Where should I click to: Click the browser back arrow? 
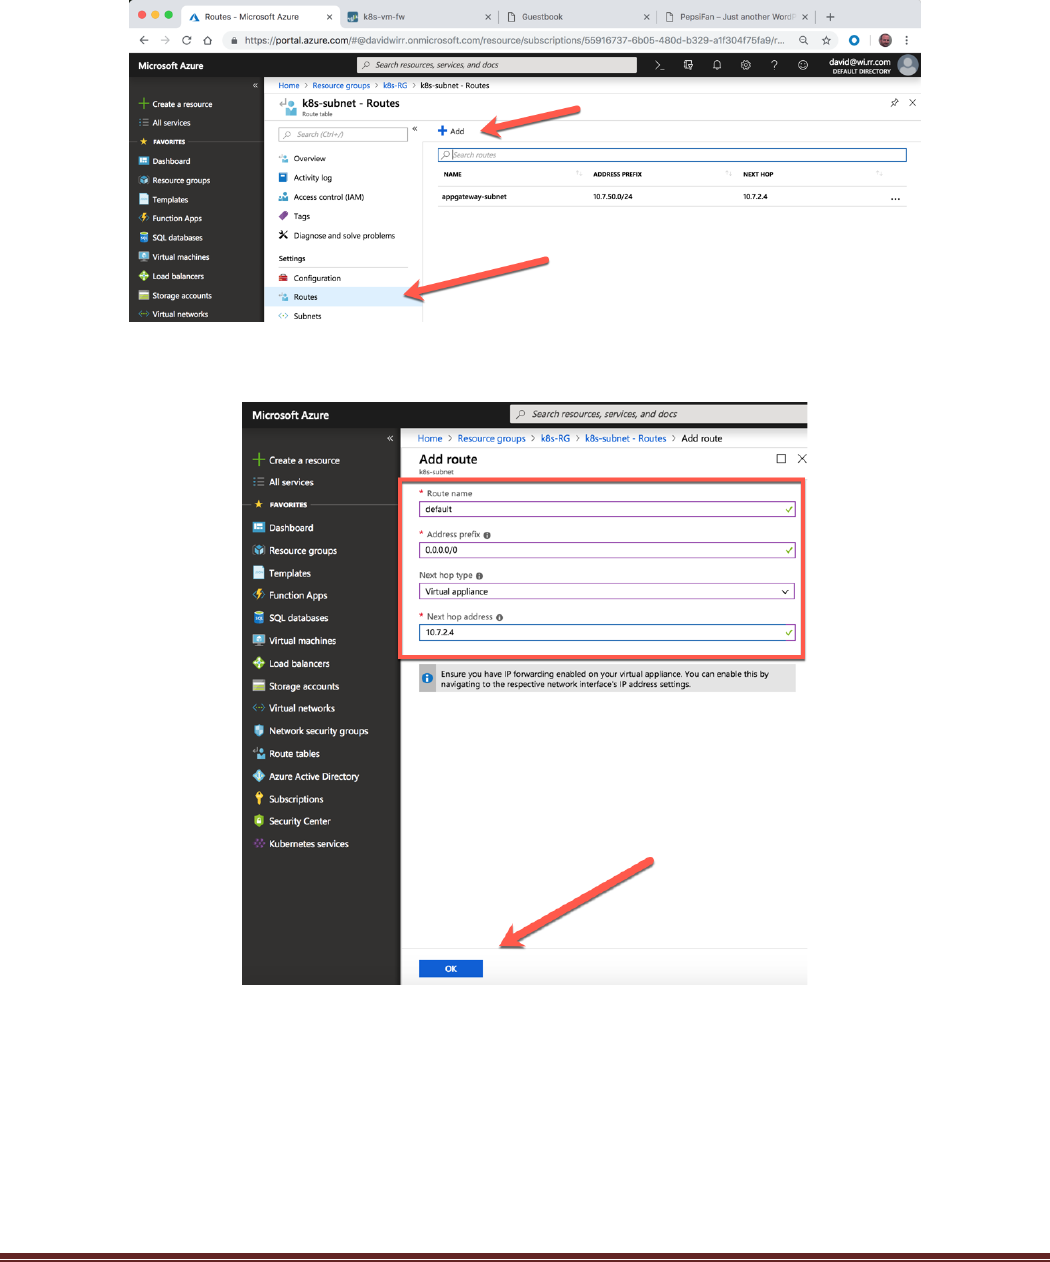pos(144,41)
